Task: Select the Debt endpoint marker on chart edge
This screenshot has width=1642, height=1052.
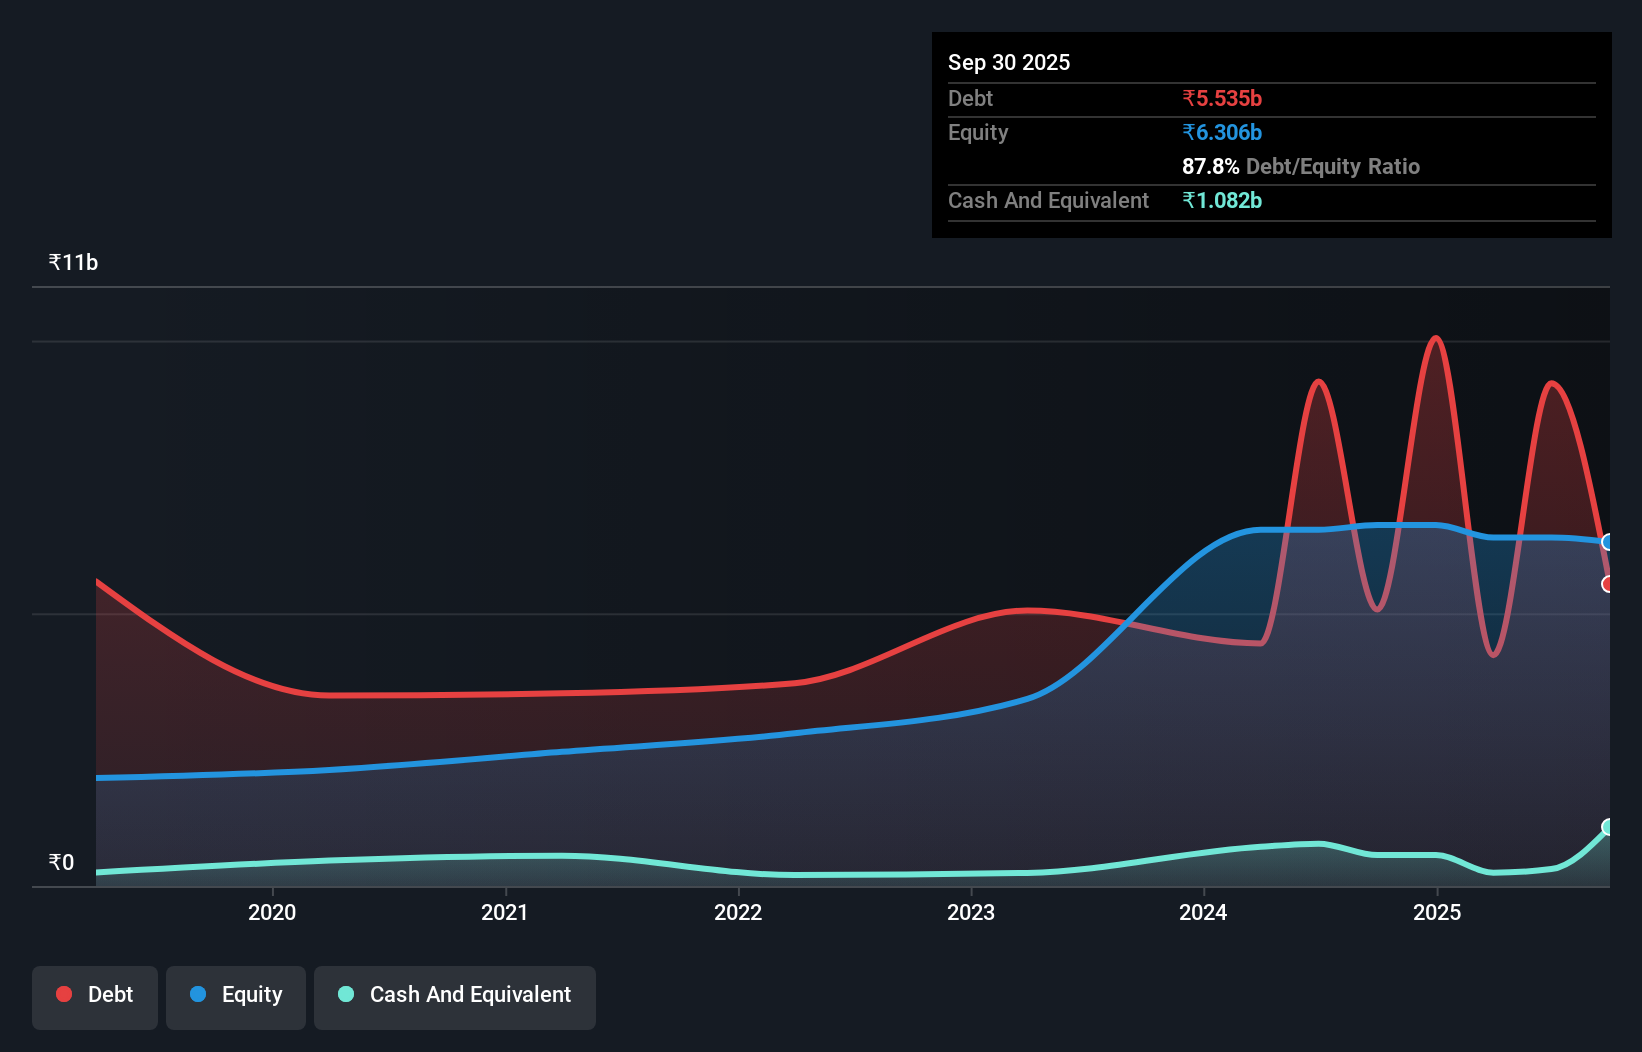Action: [x=1606, y=581]
